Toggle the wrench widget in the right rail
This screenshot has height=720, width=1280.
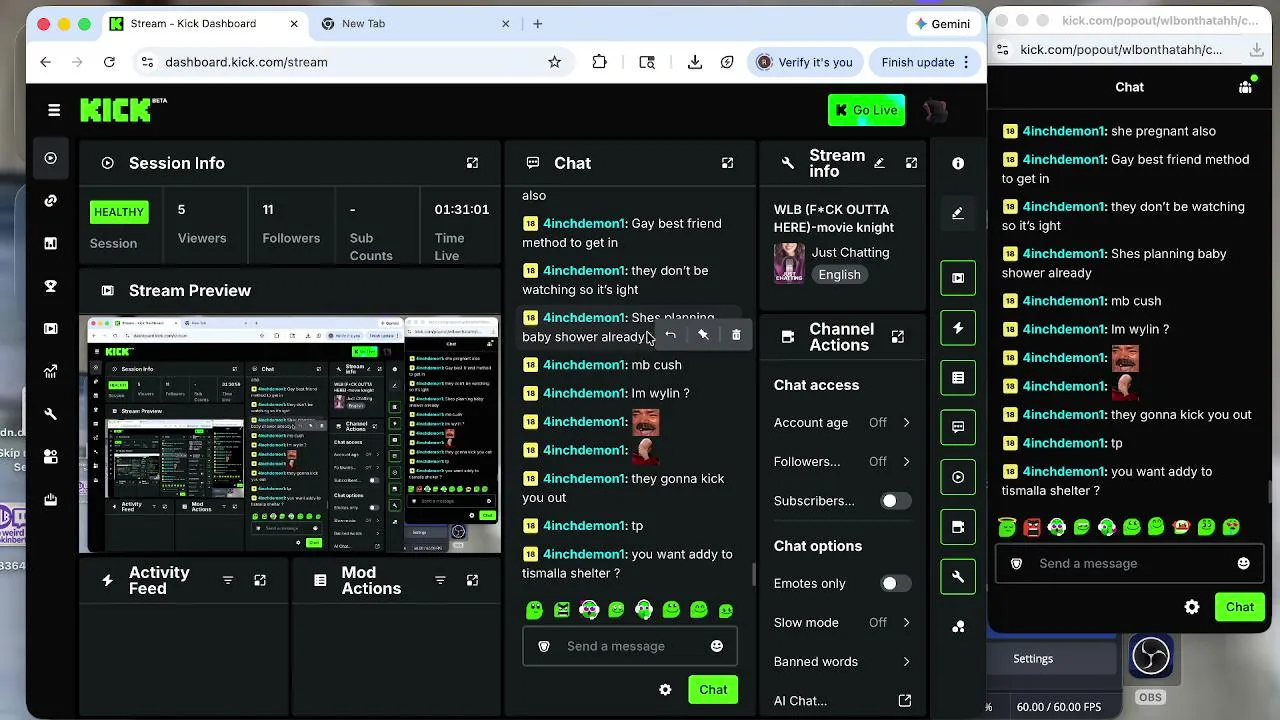958,577
